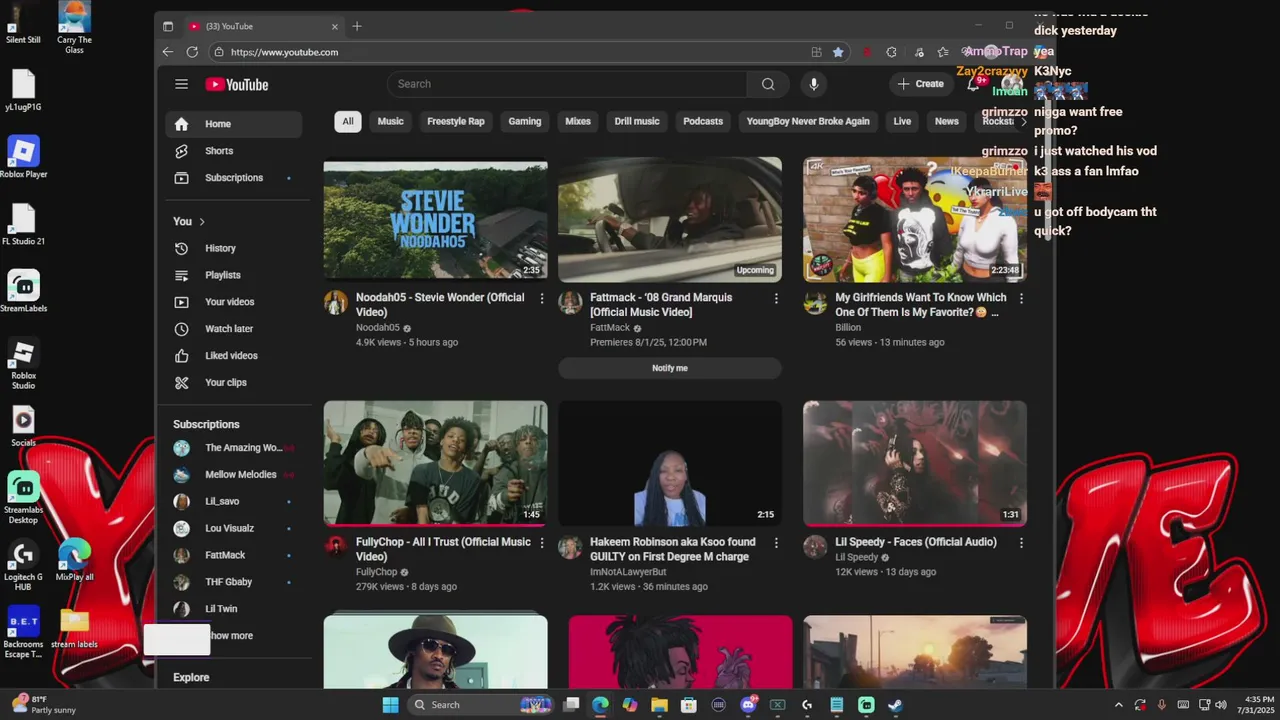Open FullyChop All I Trust thumbnail
The width and height of the screenshot is (1280, 720).
[x=435, y=463]
